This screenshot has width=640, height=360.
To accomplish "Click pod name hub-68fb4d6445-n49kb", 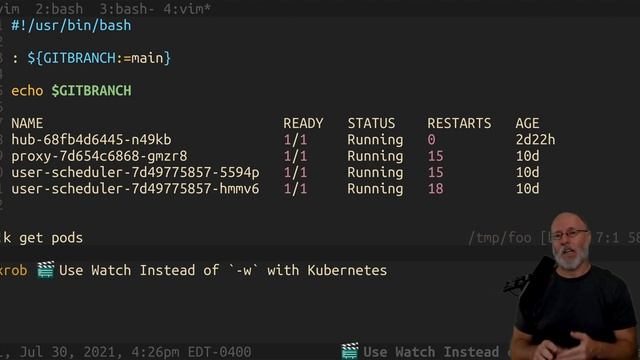I will 91,140.
